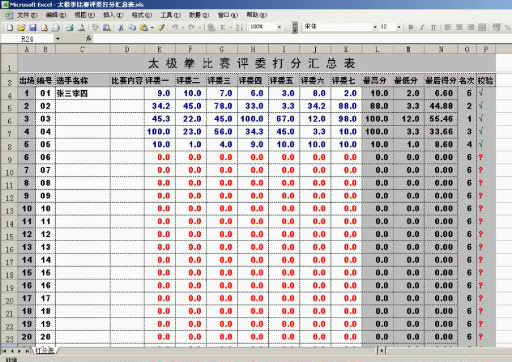Click the Undo arrow icon
Image resolution: width=512 pixels, height=362 pixels.
tap(175, 28)
